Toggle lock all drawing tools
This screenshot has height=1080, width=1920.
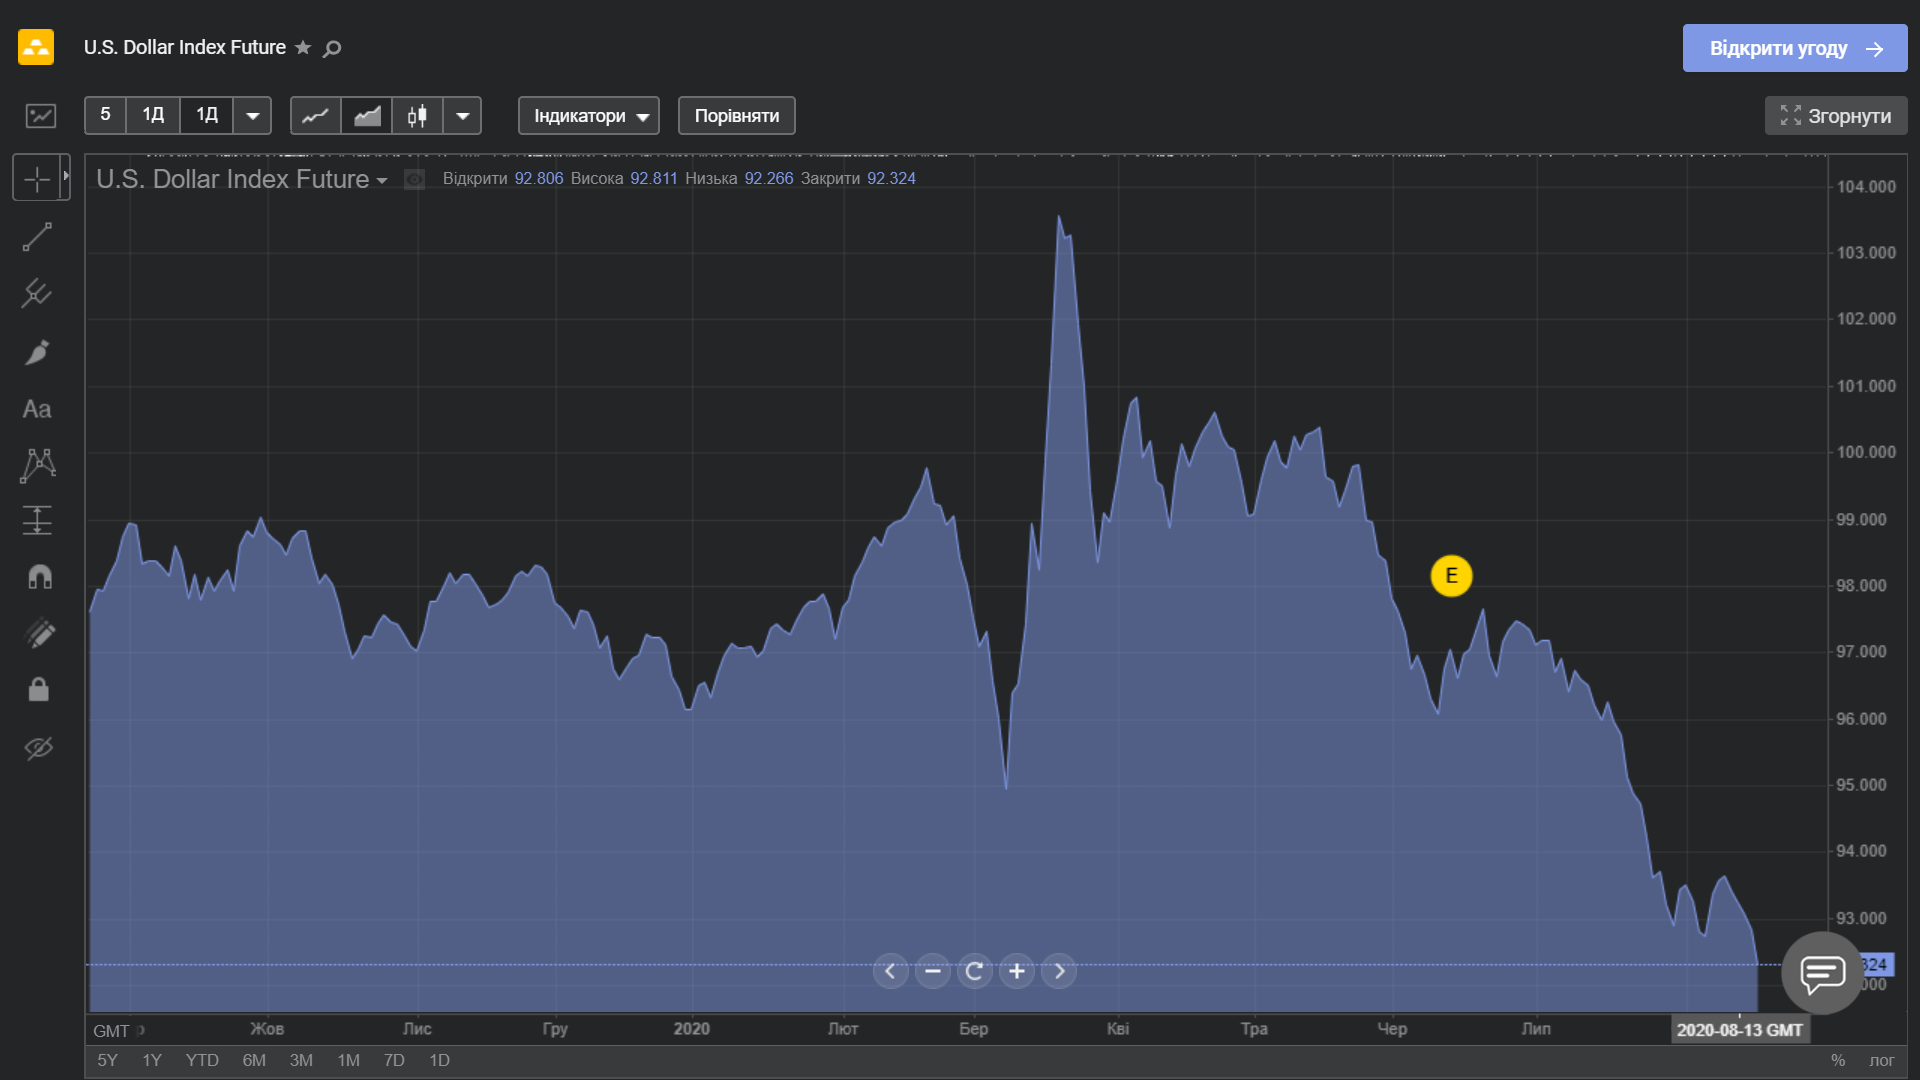click(x=38, y=689)
